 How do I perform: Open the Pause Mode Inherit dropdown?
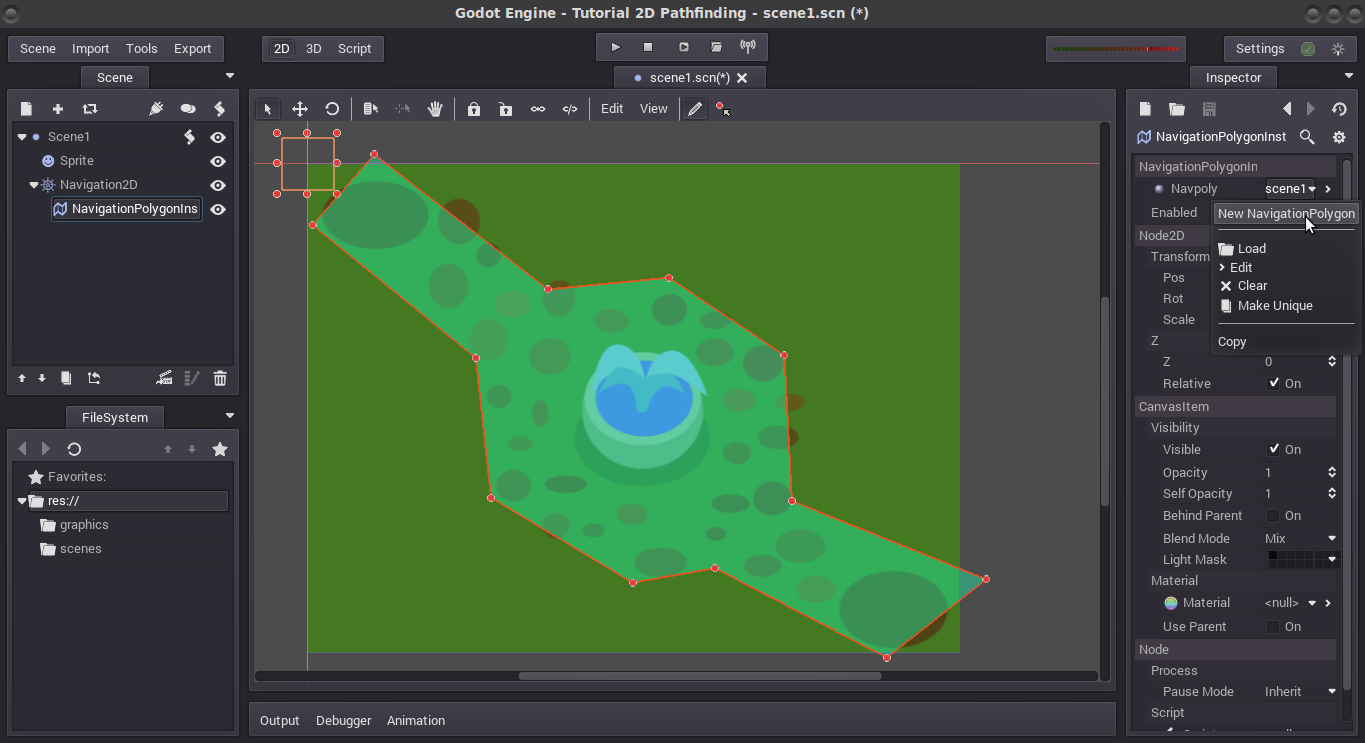1300,691
